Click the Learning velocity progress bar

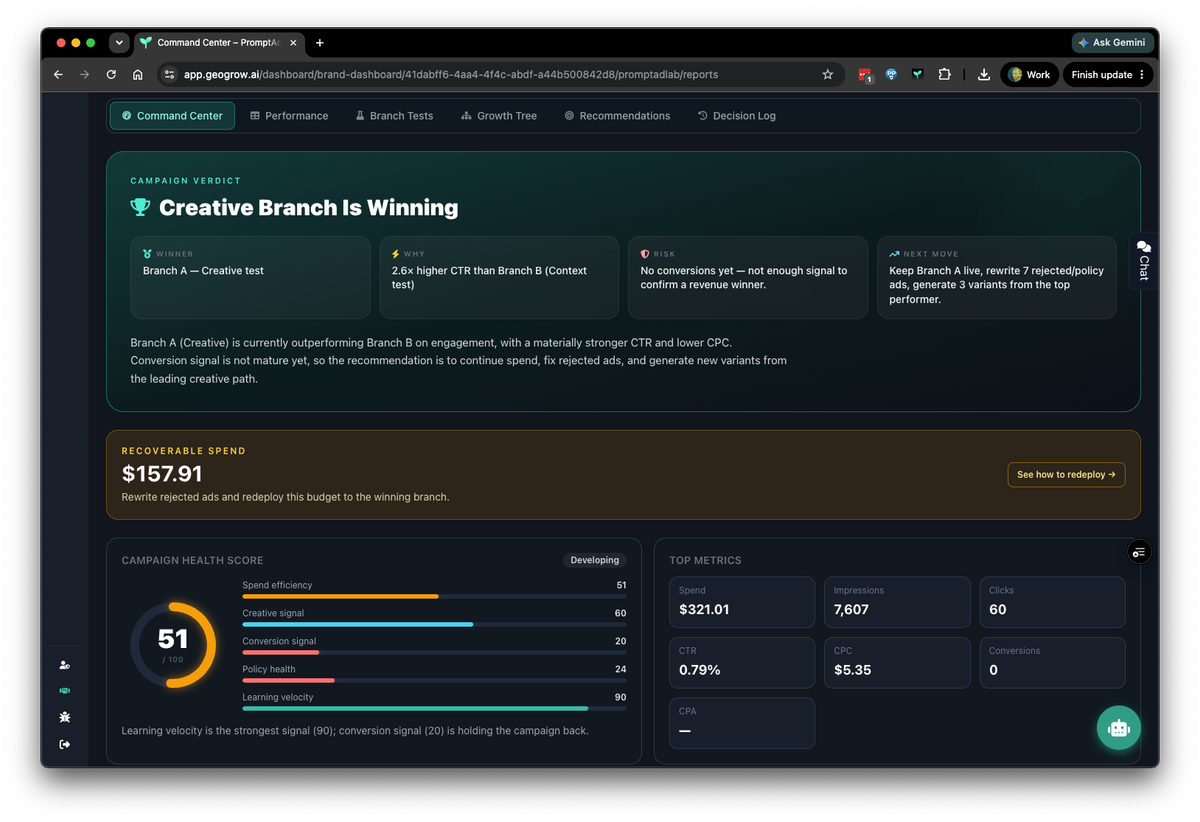pos(434,709)
